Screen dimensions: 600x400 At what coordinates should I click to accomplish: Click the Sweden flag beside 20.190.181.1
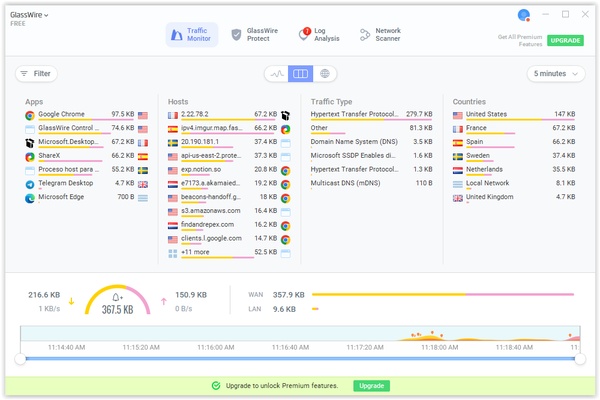click(173, 143)
